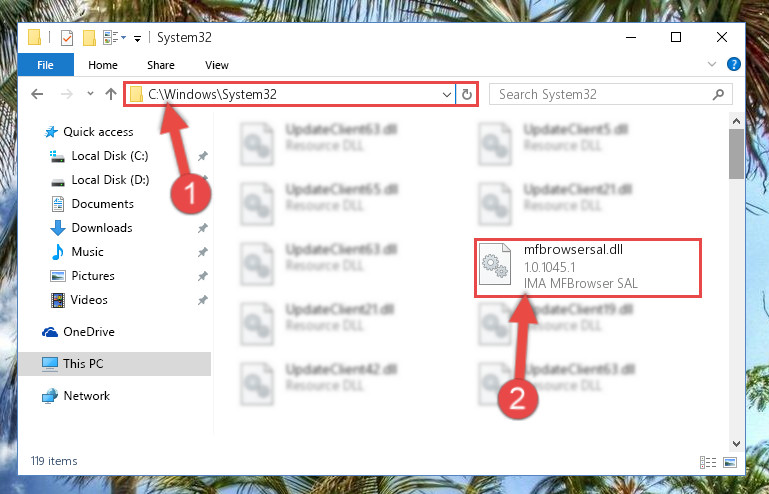Viewport: 769px width, 494px height.
Task: Click the New folder icon in title bar
Action: (x=89, y=37)
